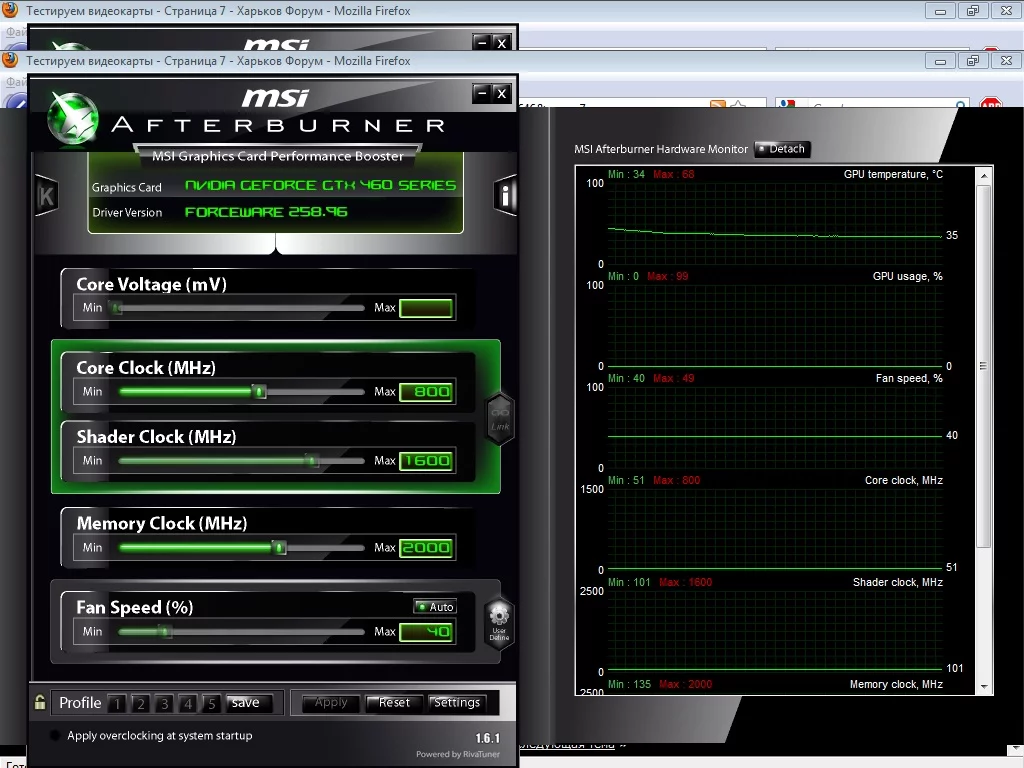
Task: Click the Memory Clock slider thumb
Action: click(x=280, y=548)
